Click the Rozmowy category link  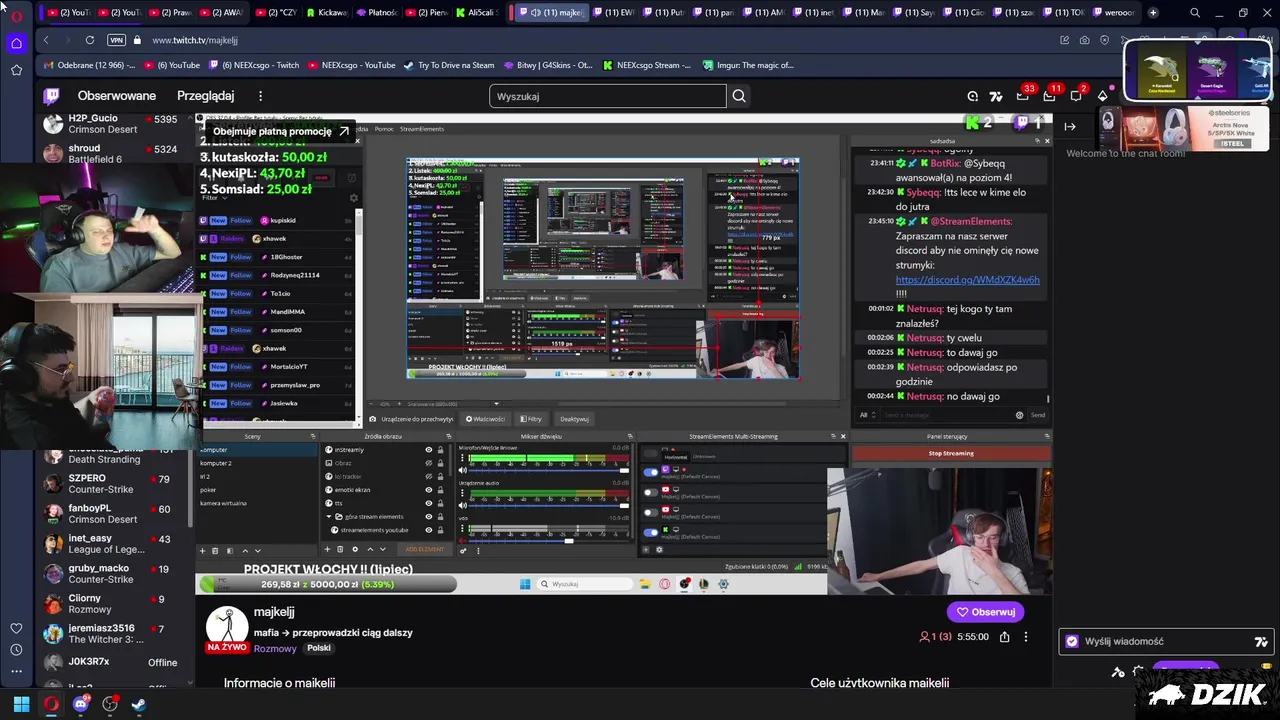point(275,648)
